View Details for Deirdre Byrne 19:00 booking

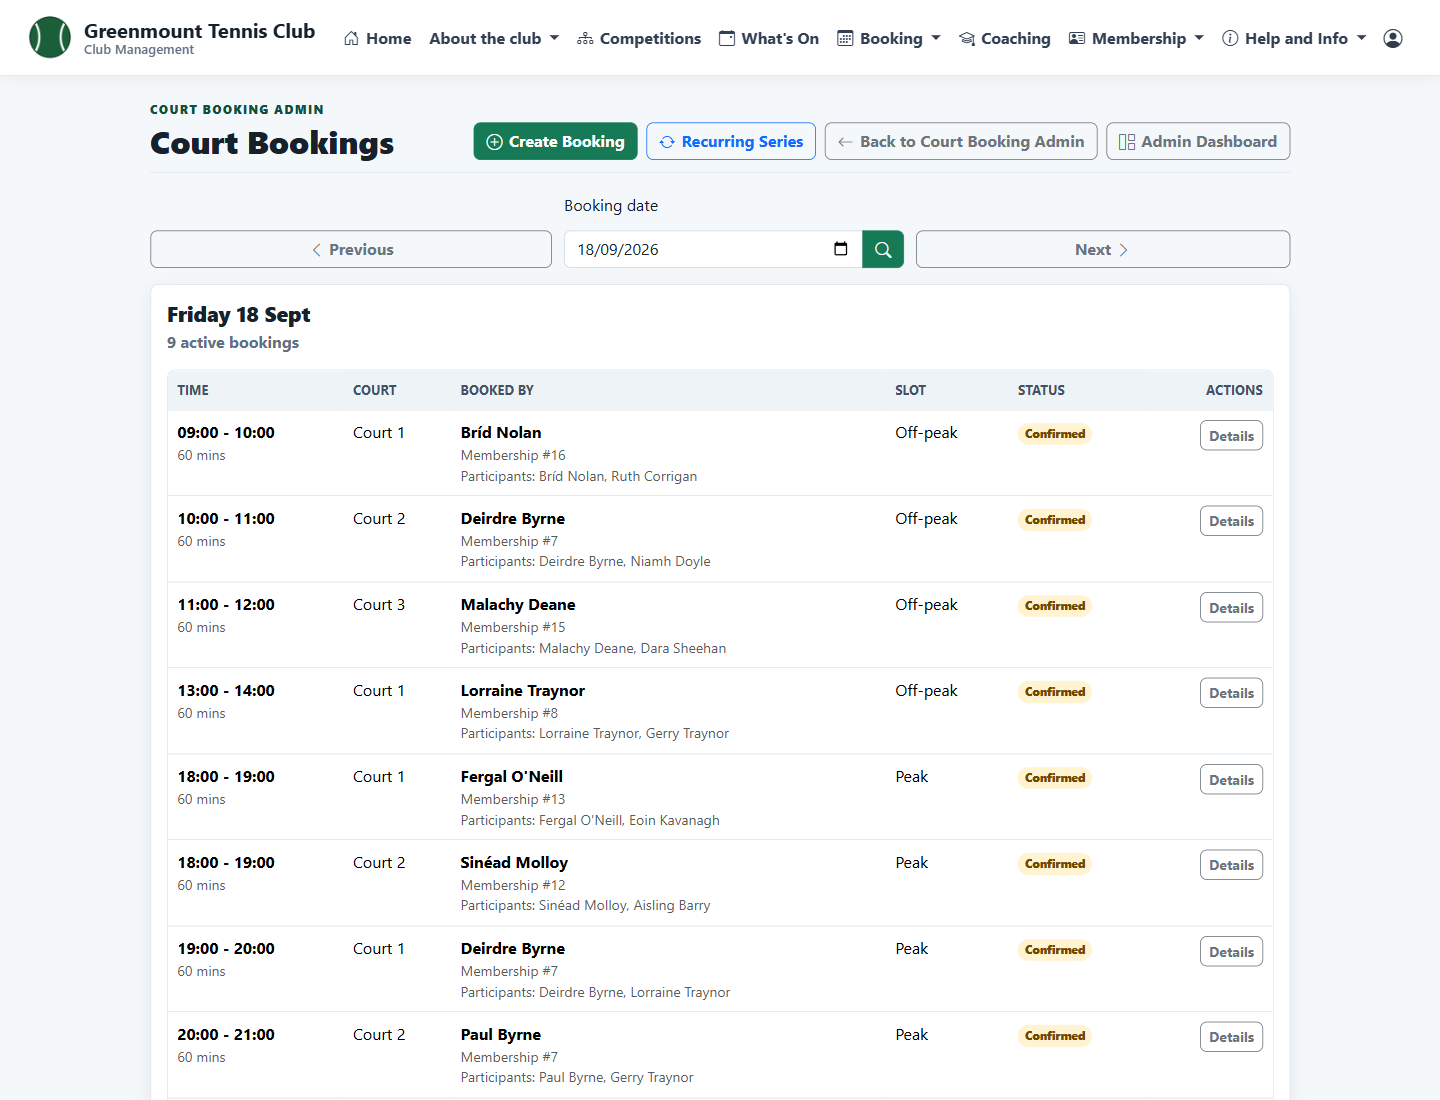1231,952
